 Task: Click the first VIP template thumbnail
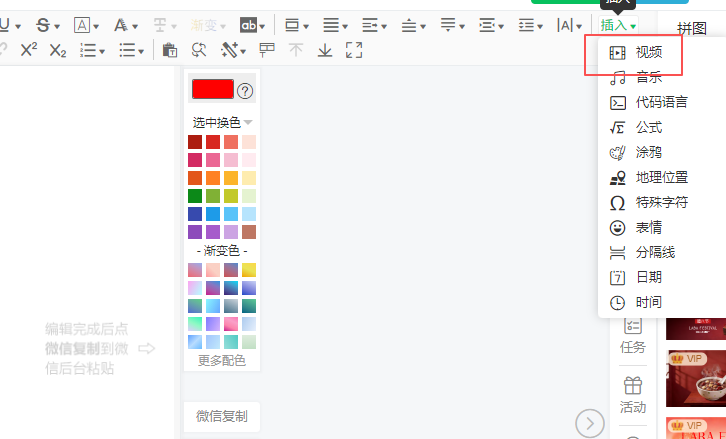[696, 378]
